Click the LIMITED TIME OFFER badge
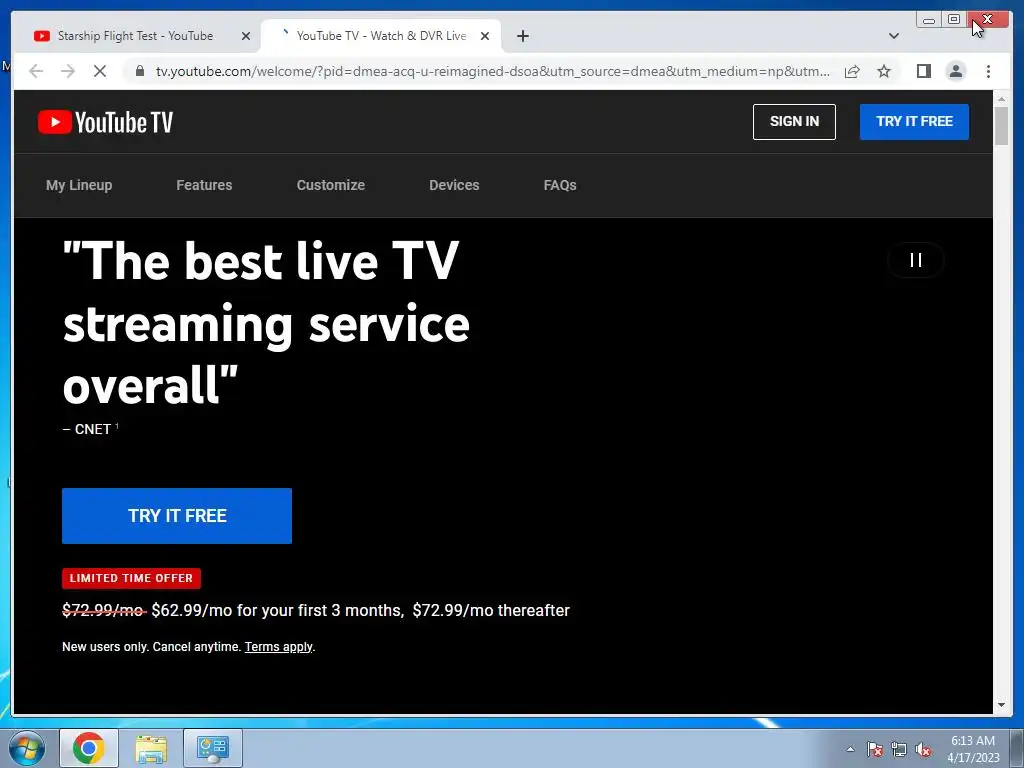Viewport: 1024px width, 768px height. [131, 578]
